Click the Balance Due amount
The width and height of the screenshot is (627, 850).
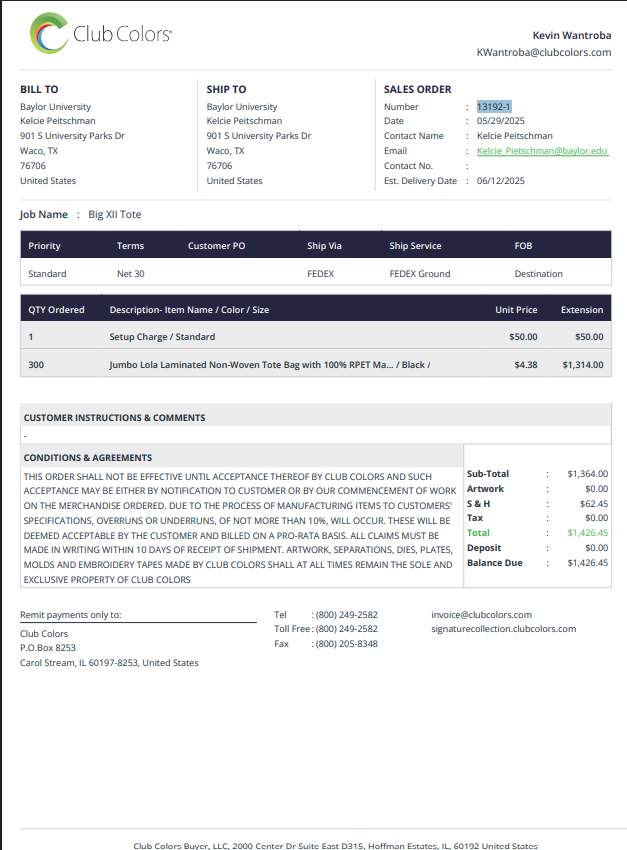[x=587, y=563]
